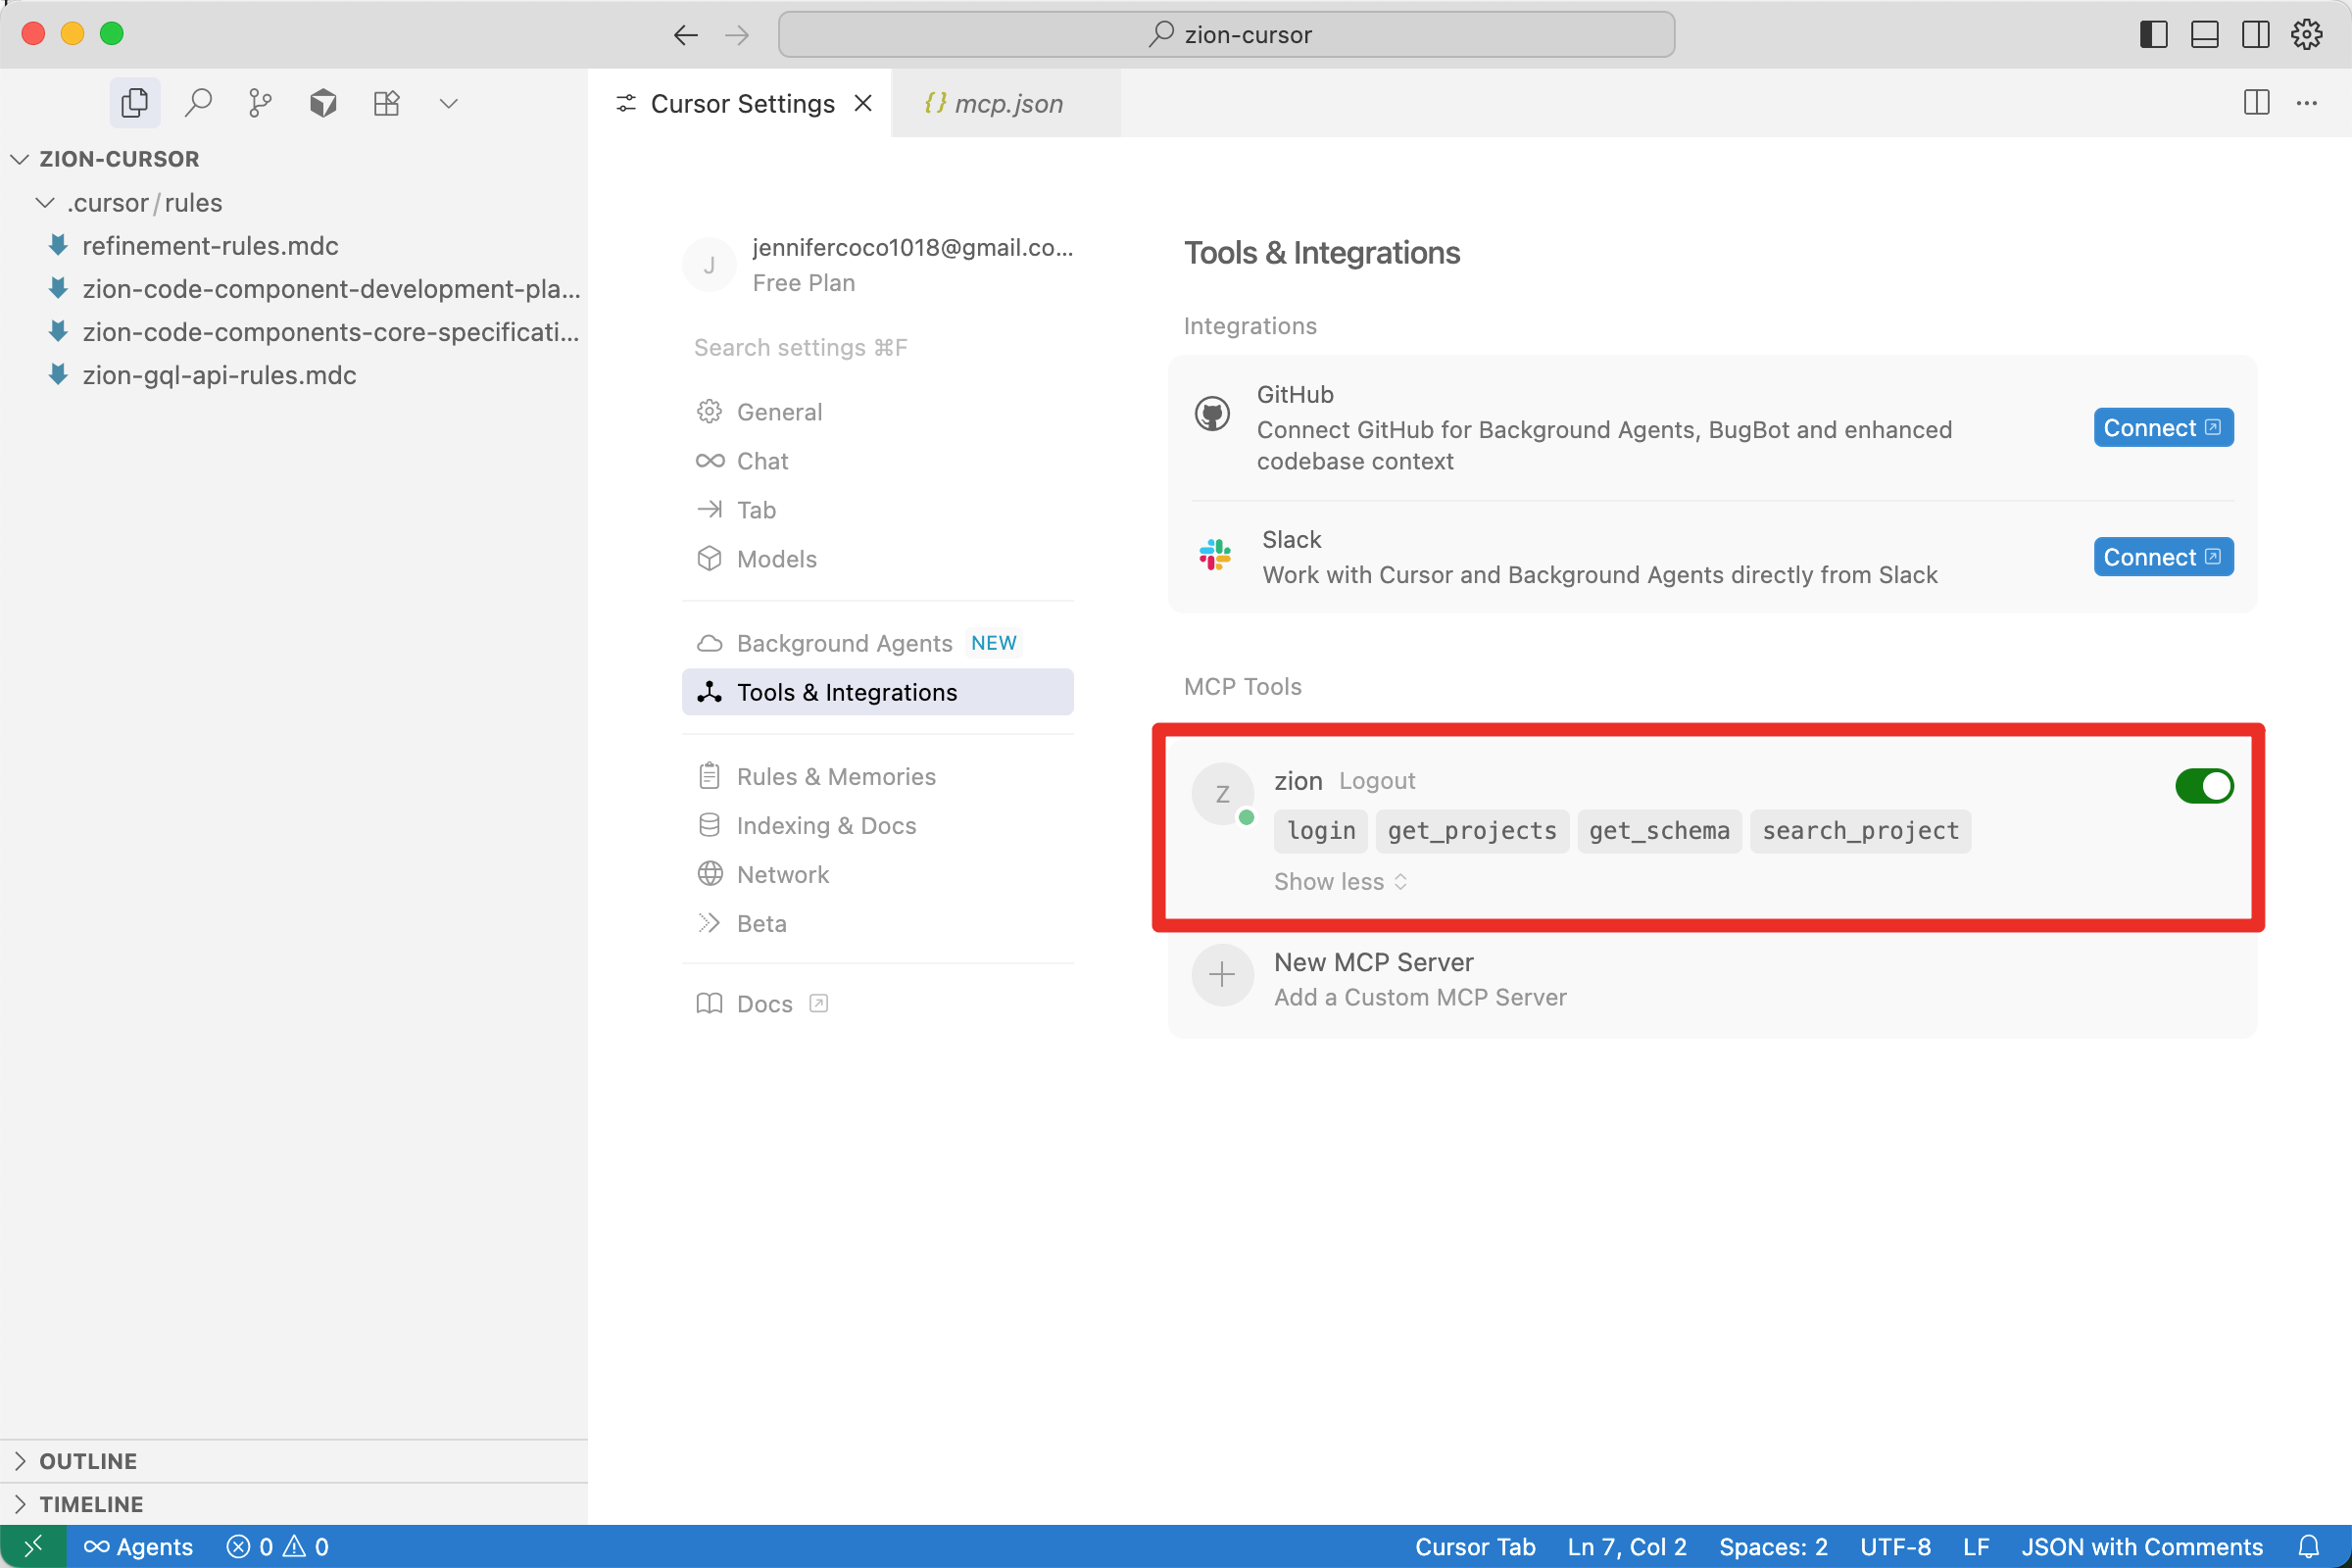2352x1568 pixels.
Task: Expand the TIMELINE section
Action: tap(294, 1504)
